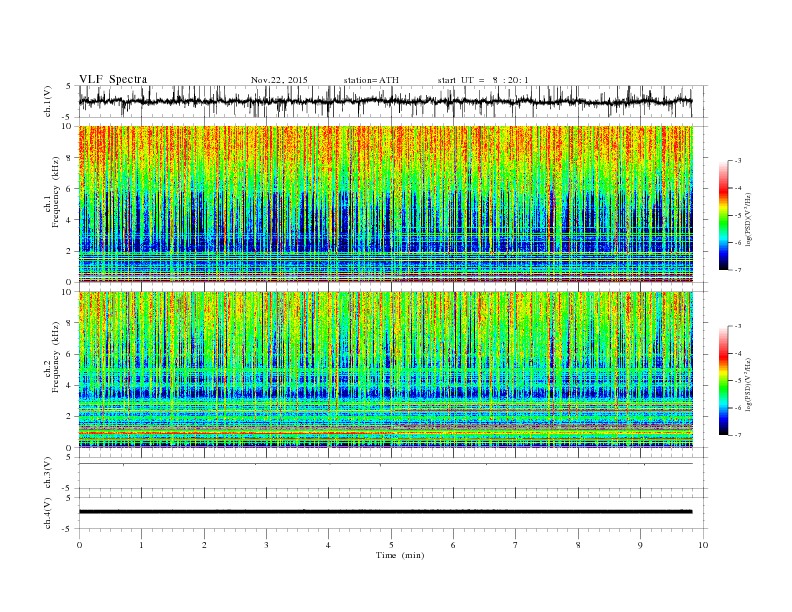Click the 'Time (min)' axis label

tap(400, 555)
